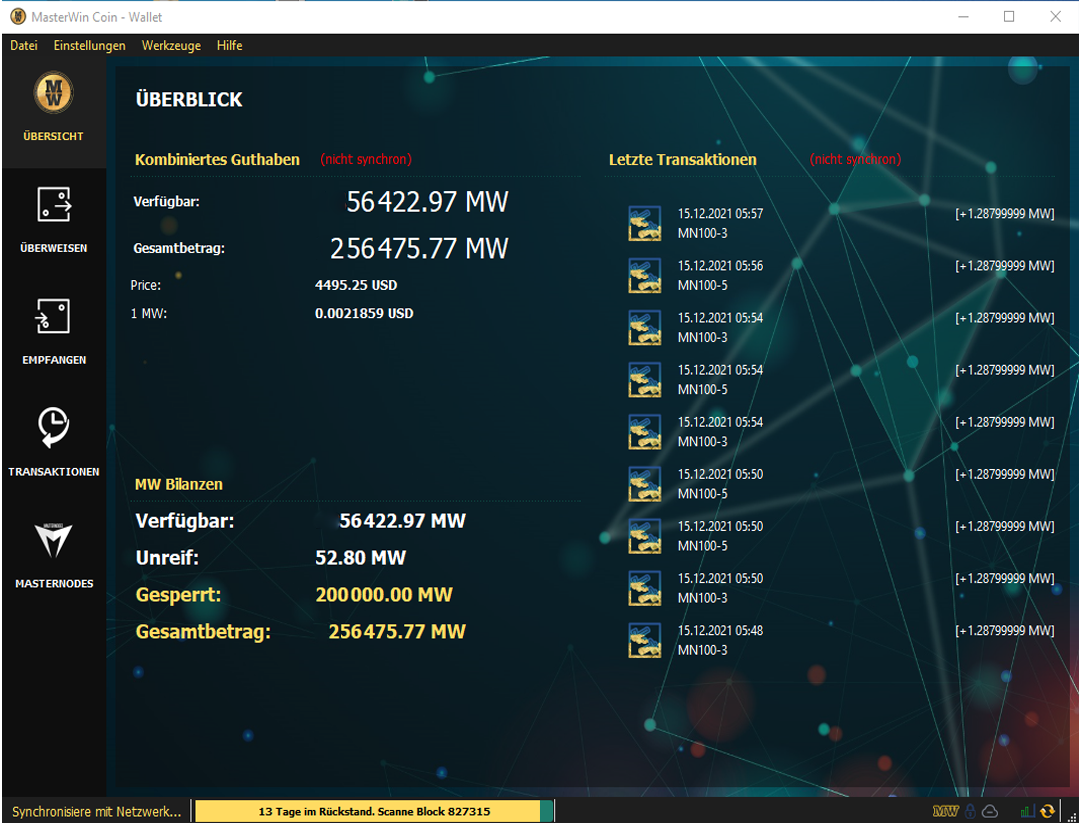Image resolution: width=1079 pixels, height=823 pixels.
Task: Click the 05:48 MN100-3 transaction icon
Action: 644,640
